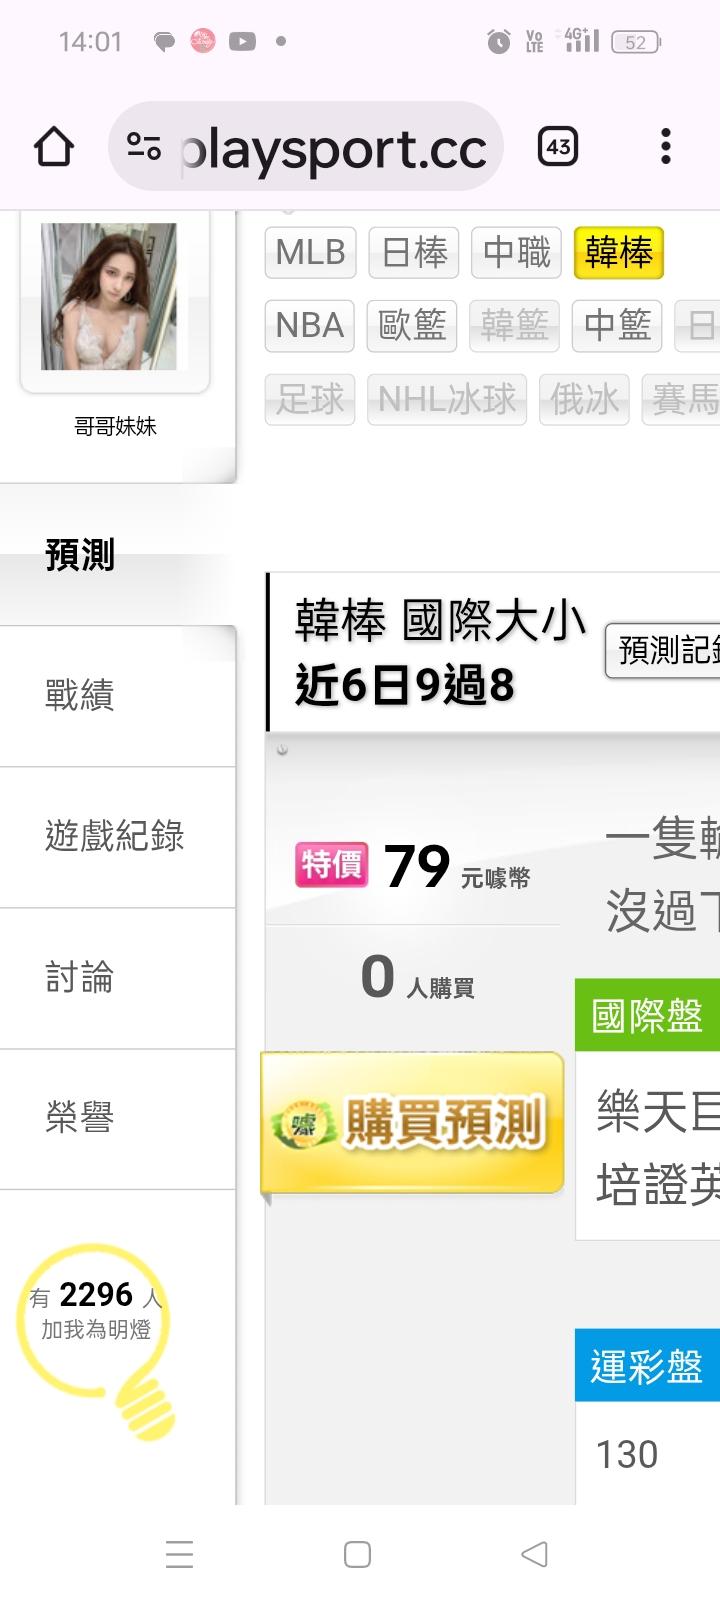The image size is (720, 1604).
Task: Tap the site settings icon in address bar
Action: pos(144,147)
